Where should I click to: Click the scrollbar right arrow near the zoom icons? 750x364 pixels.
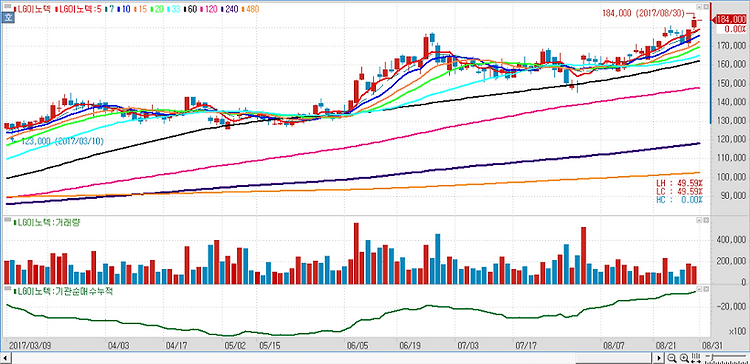[659, 358]
